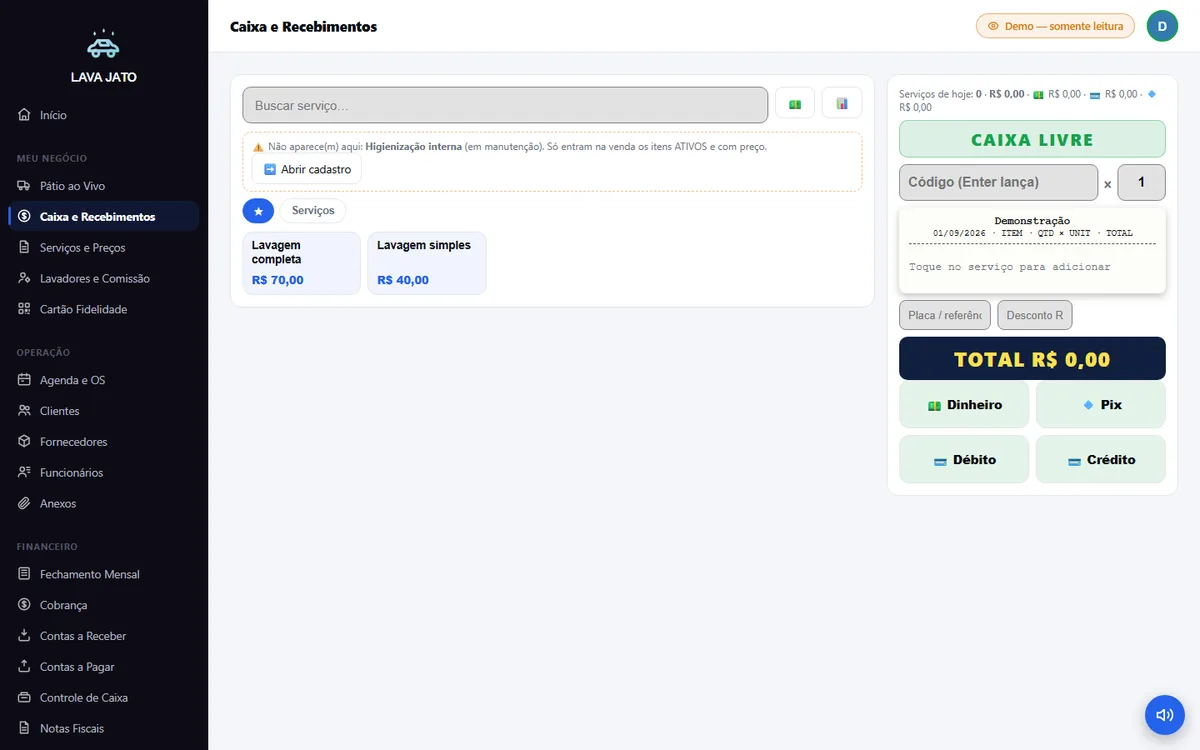Select the star favorites filter chip
The image size is (1200, 750).
coord(258,211)
